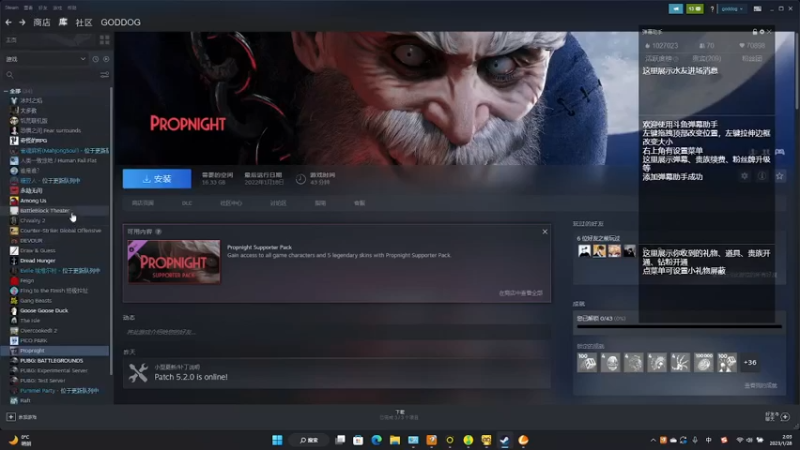Open friends and chat plus icon
Viewport: 800px width, 450px height.
tap(785, 417)
